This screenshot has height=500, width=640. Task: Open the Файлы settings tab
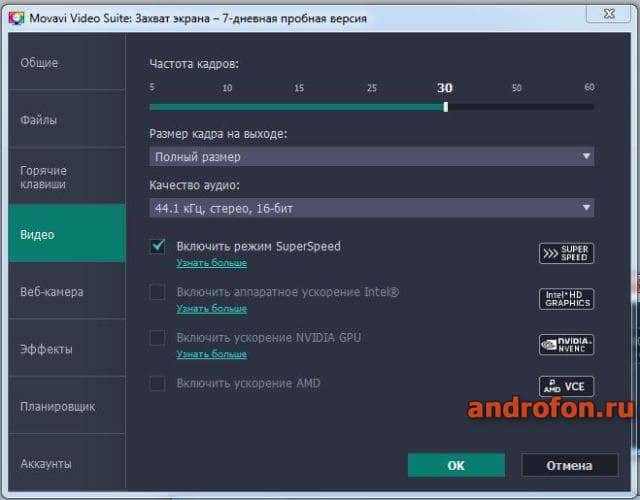(x=67, y=119)
